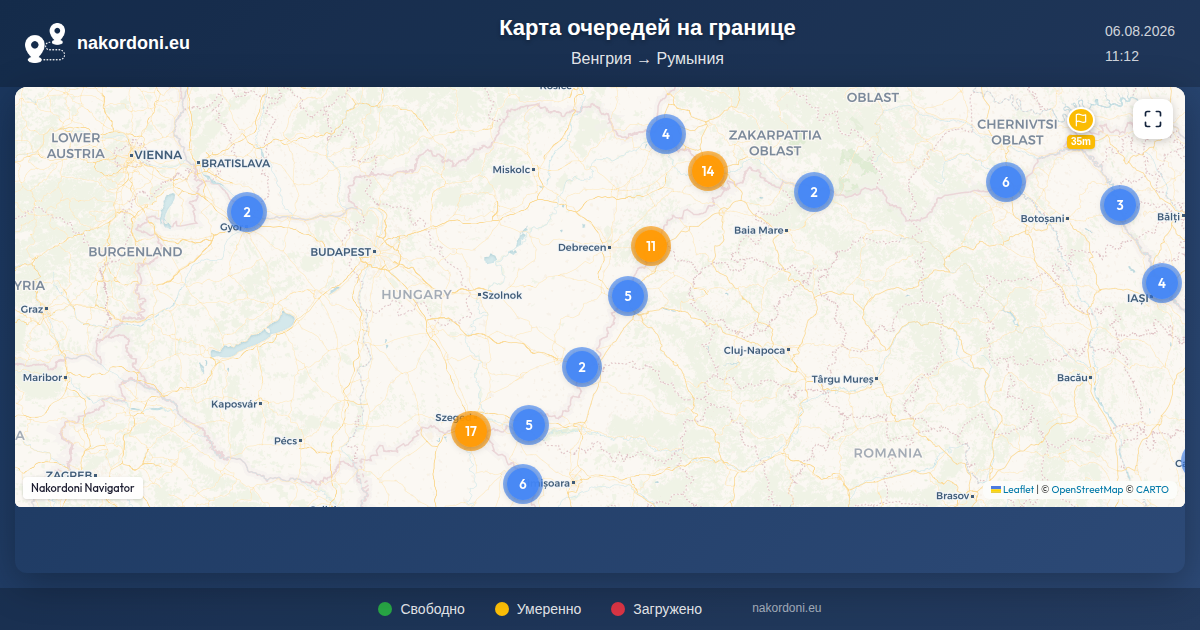The height and width of the screenshot is (630, 1200).
Task: Open cluster marker 2 north of Baia Mare
Action: (814, 192)
